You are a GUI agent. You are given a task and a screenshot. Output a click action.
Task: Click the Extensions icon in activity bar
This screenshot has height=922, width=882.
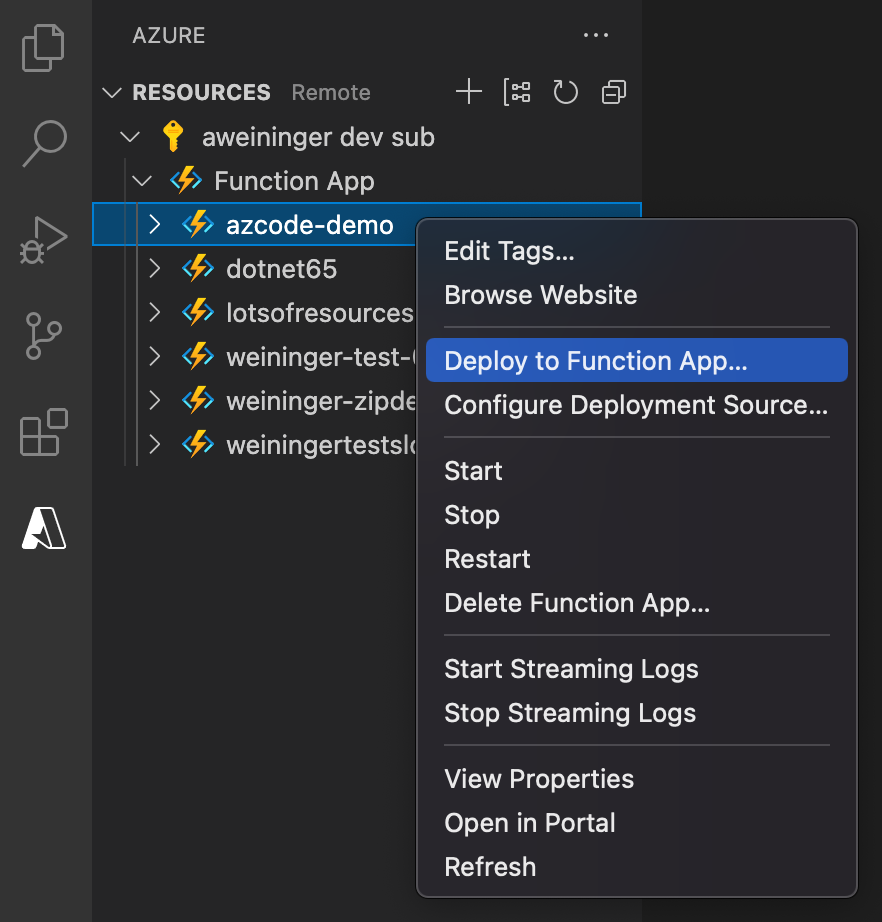tap(44, 431)
